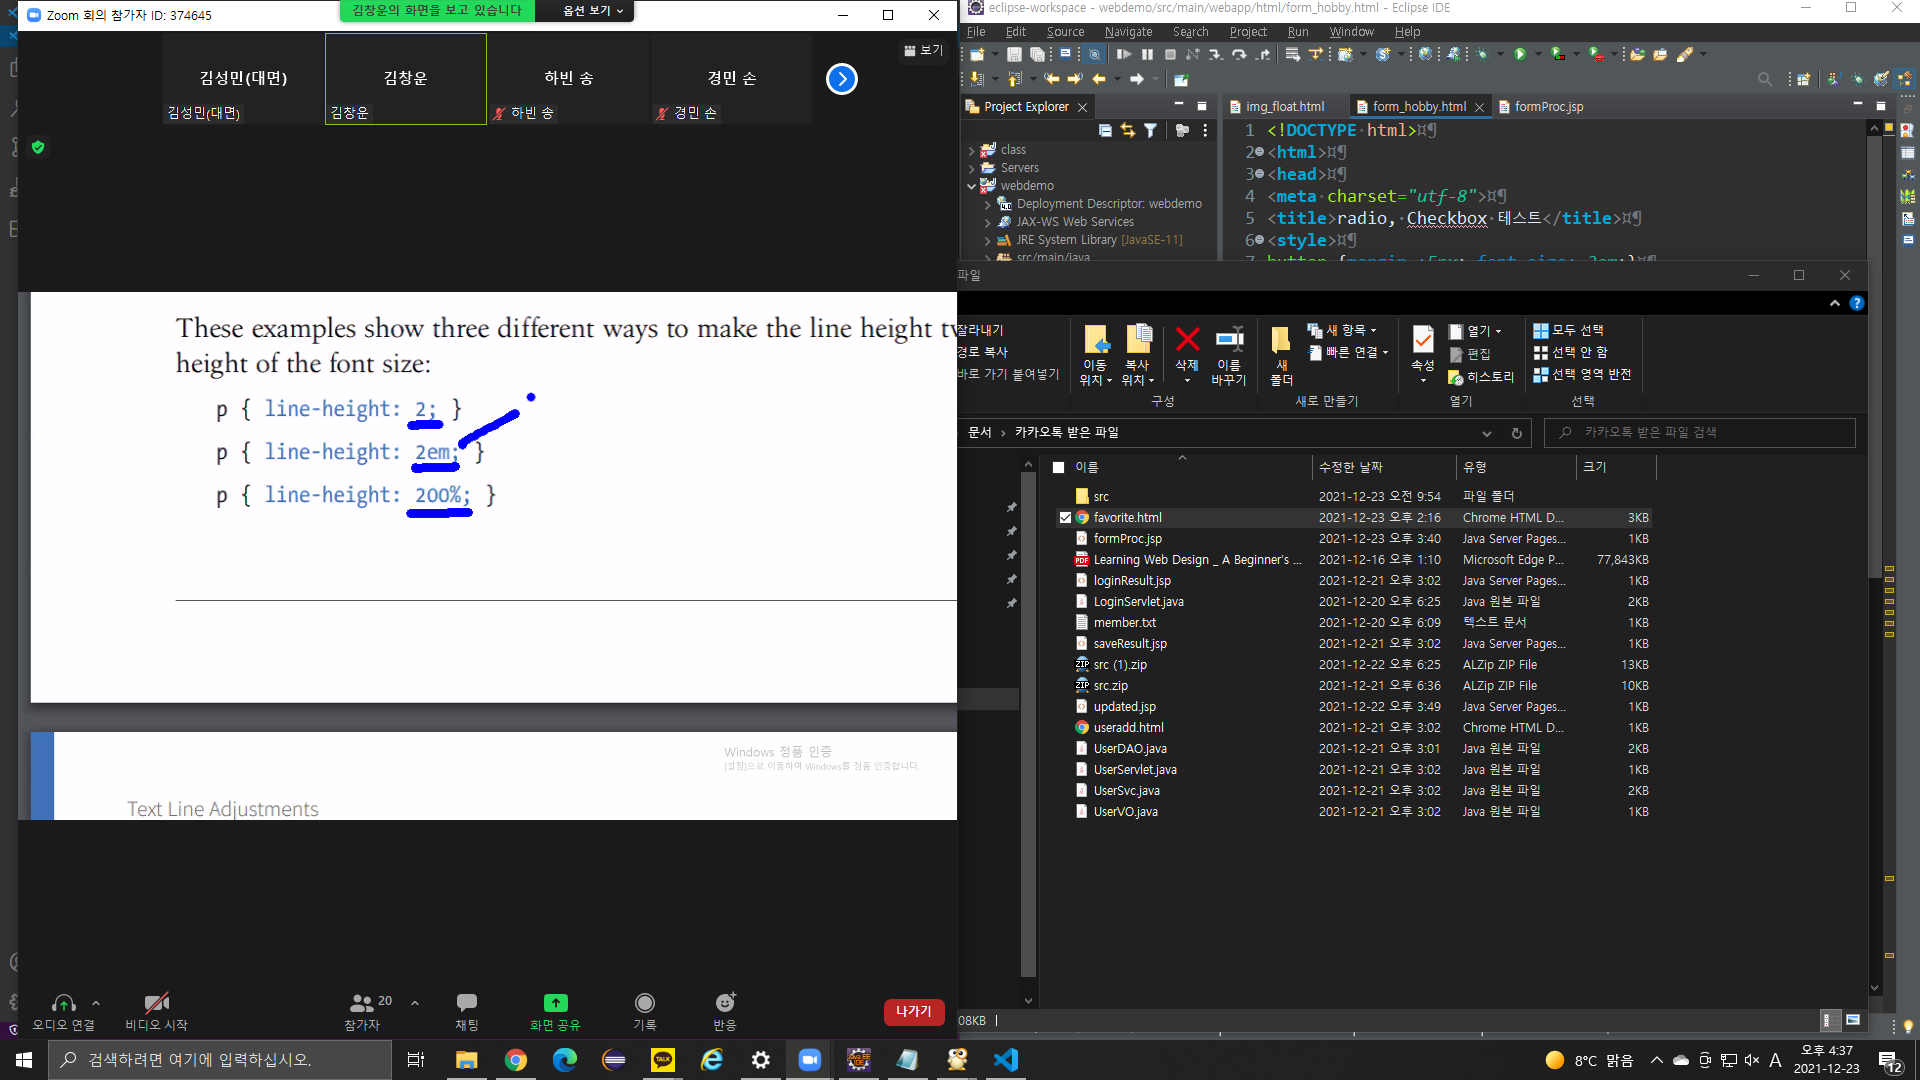Open KakaoTalk from Windows taskbar

click(663, 1060)
